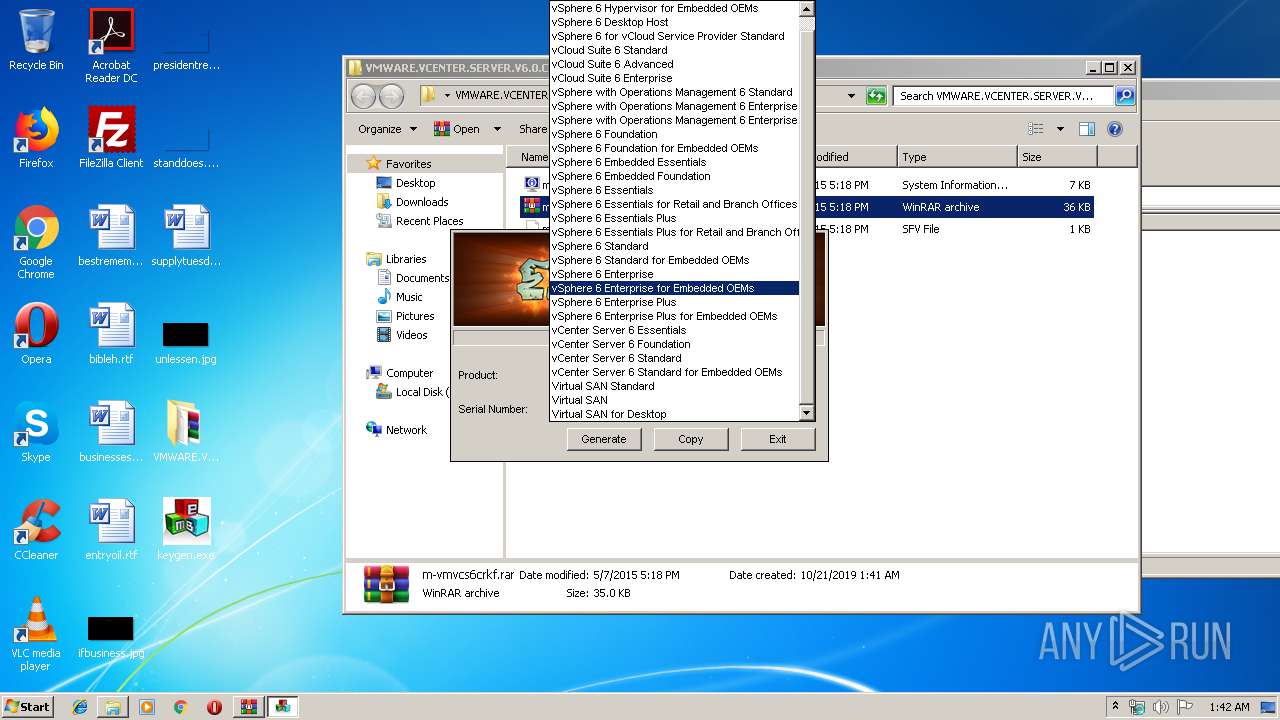
Task: Open the change view dropdown arrow
Action: pyautogui.click(x=1060, y=129)
